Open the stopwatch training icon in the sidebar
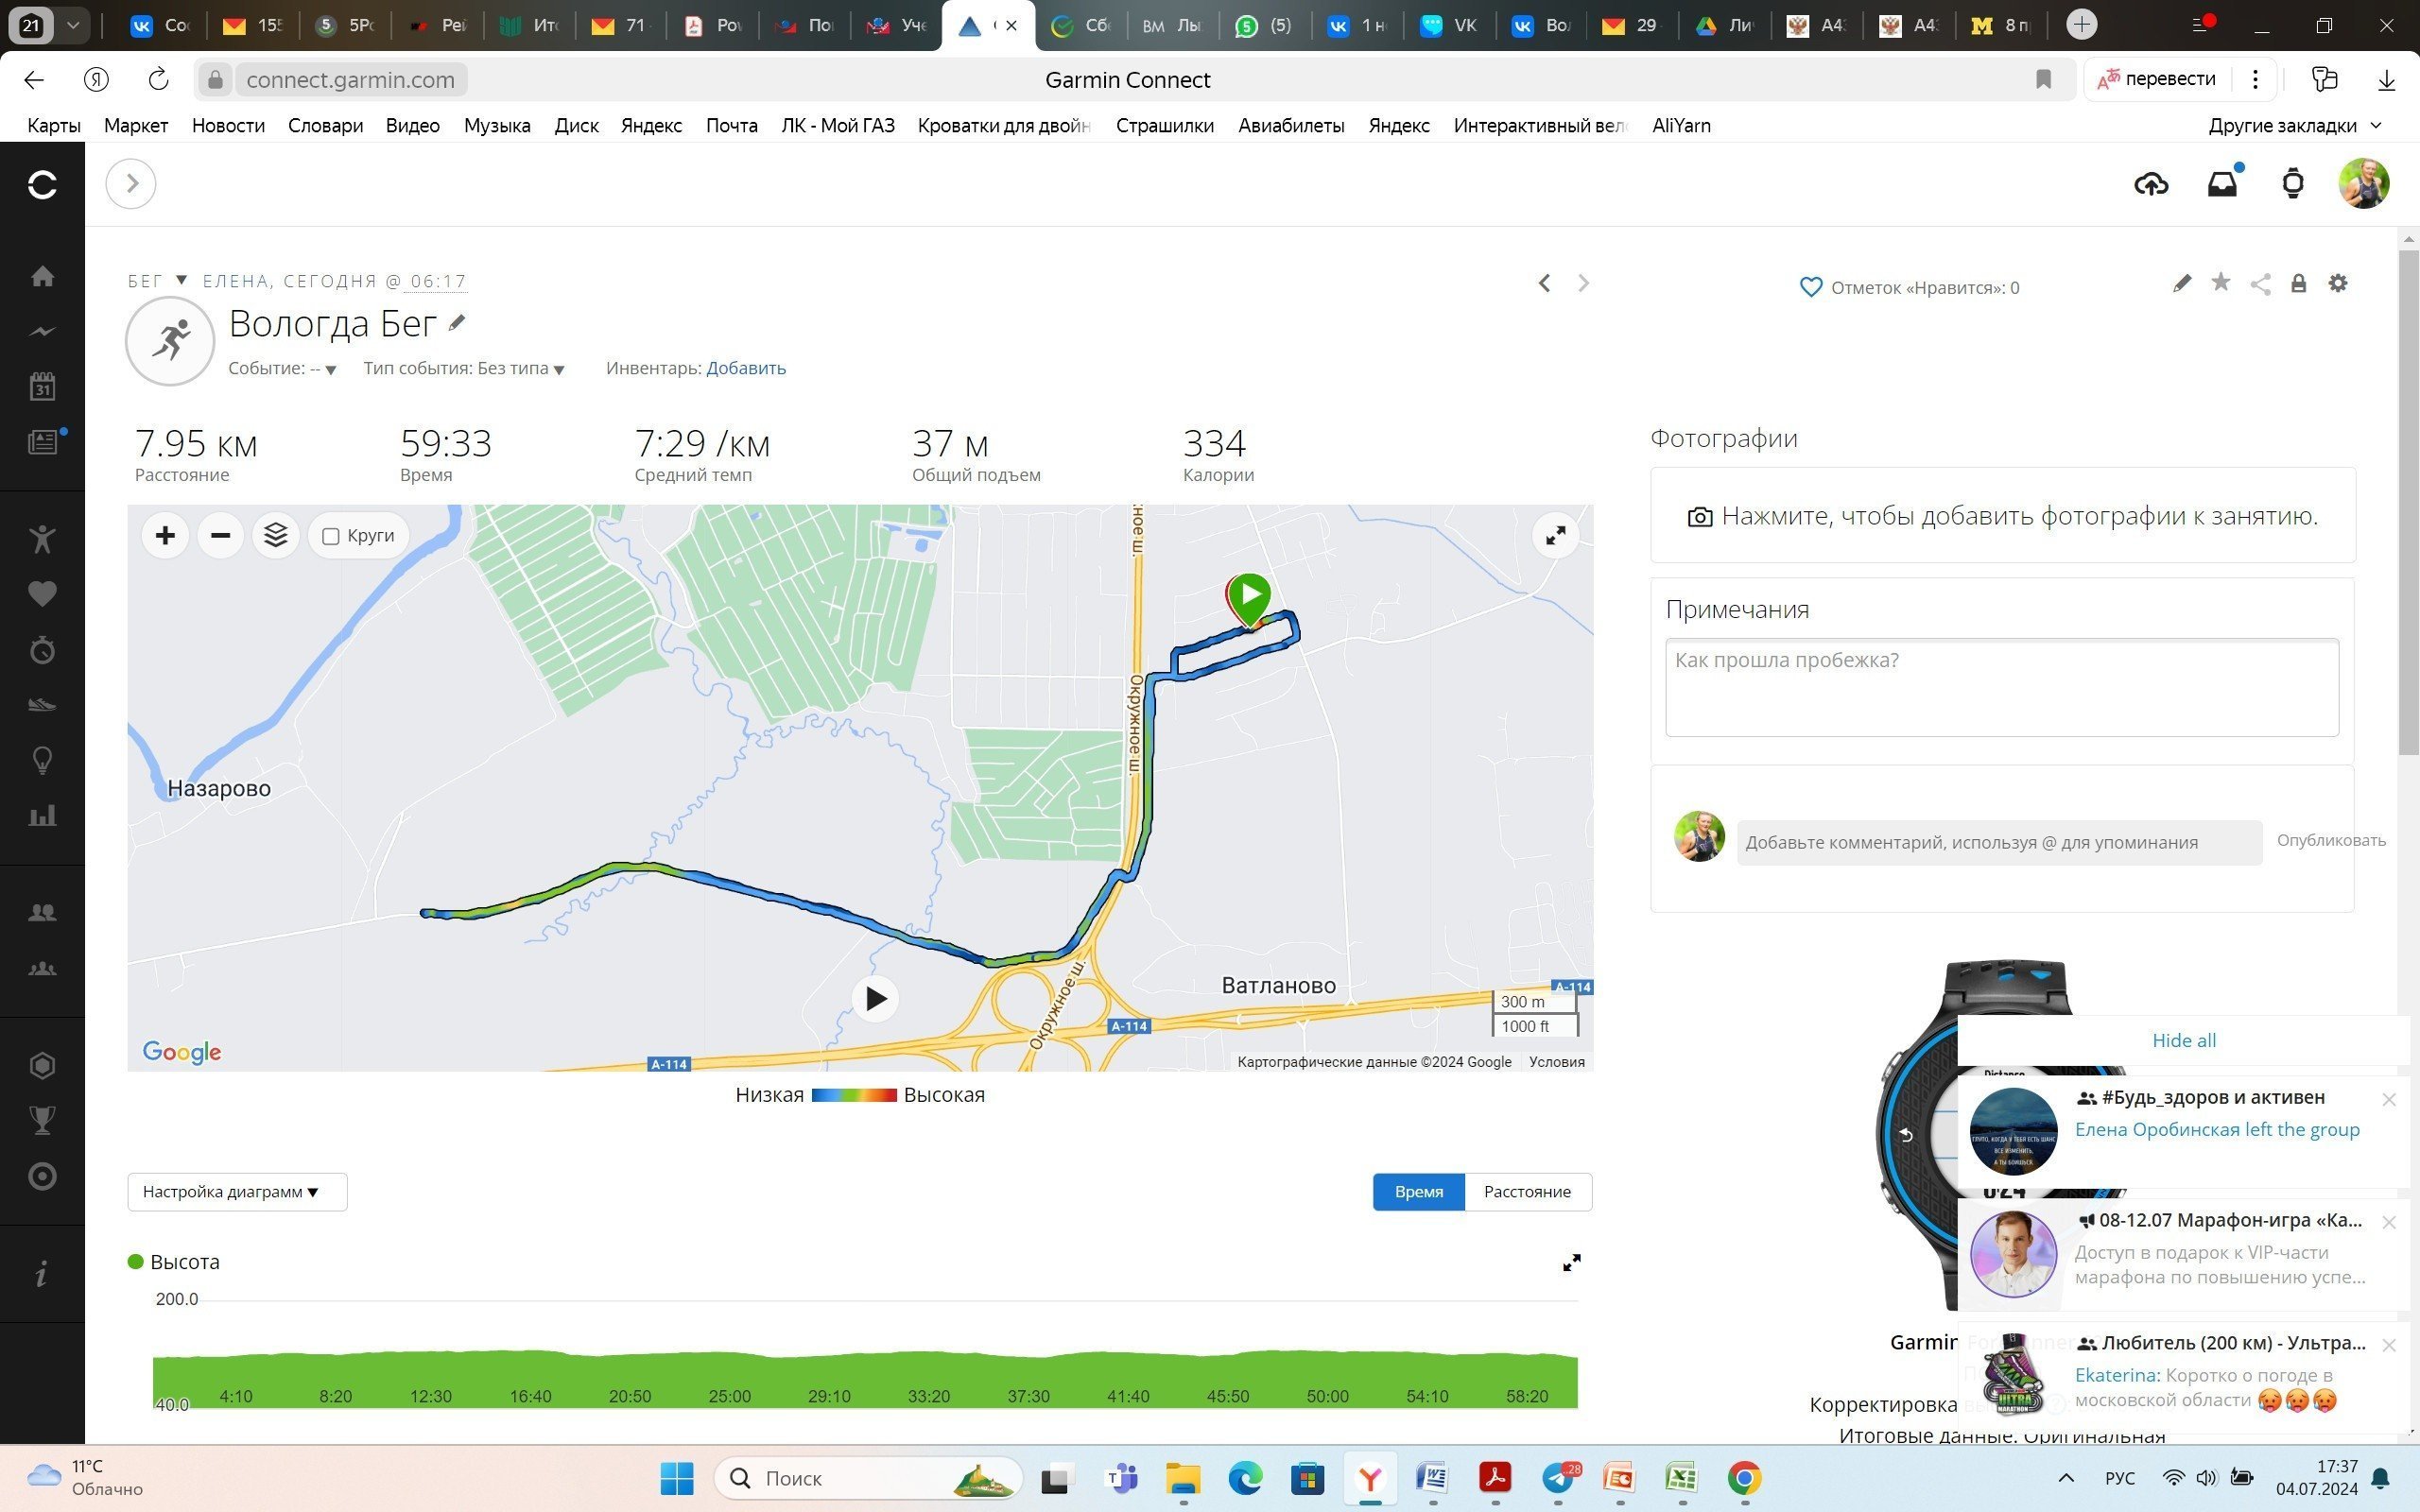The height and width of the screenshot is (1512, 2420). 42,650
